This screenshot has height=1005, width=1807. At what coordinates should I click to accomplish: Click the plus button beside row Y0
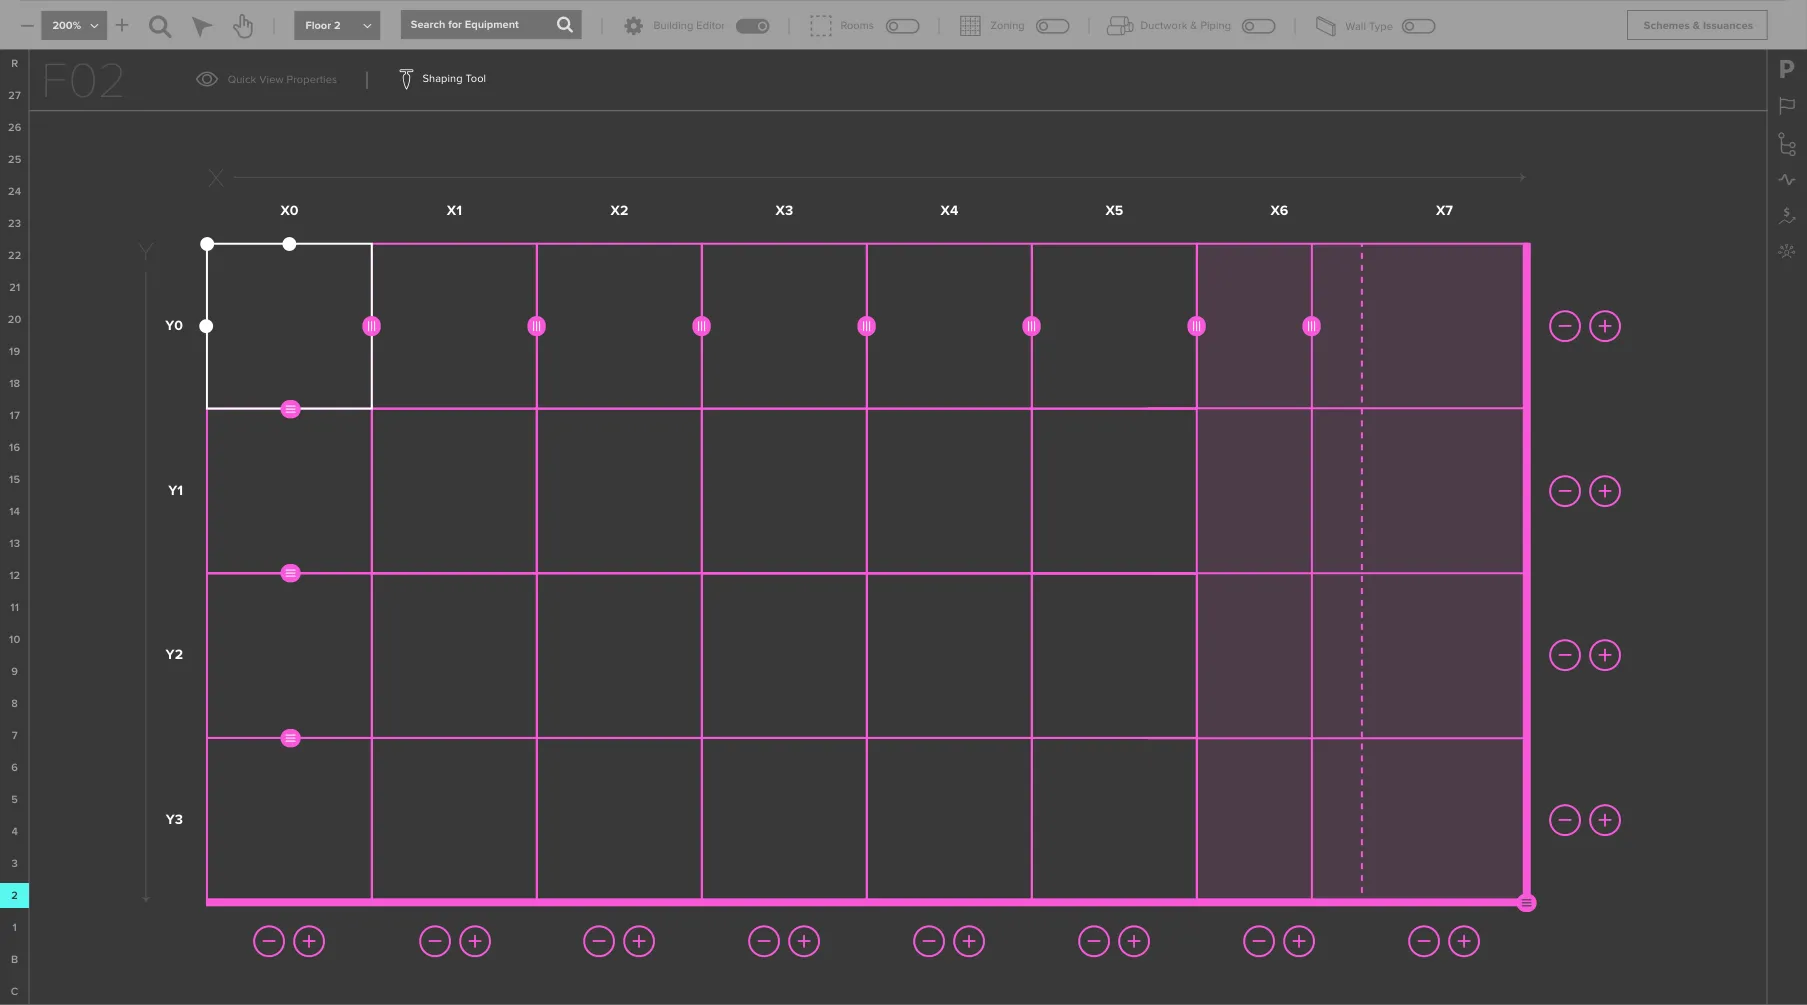point(1605,326)
